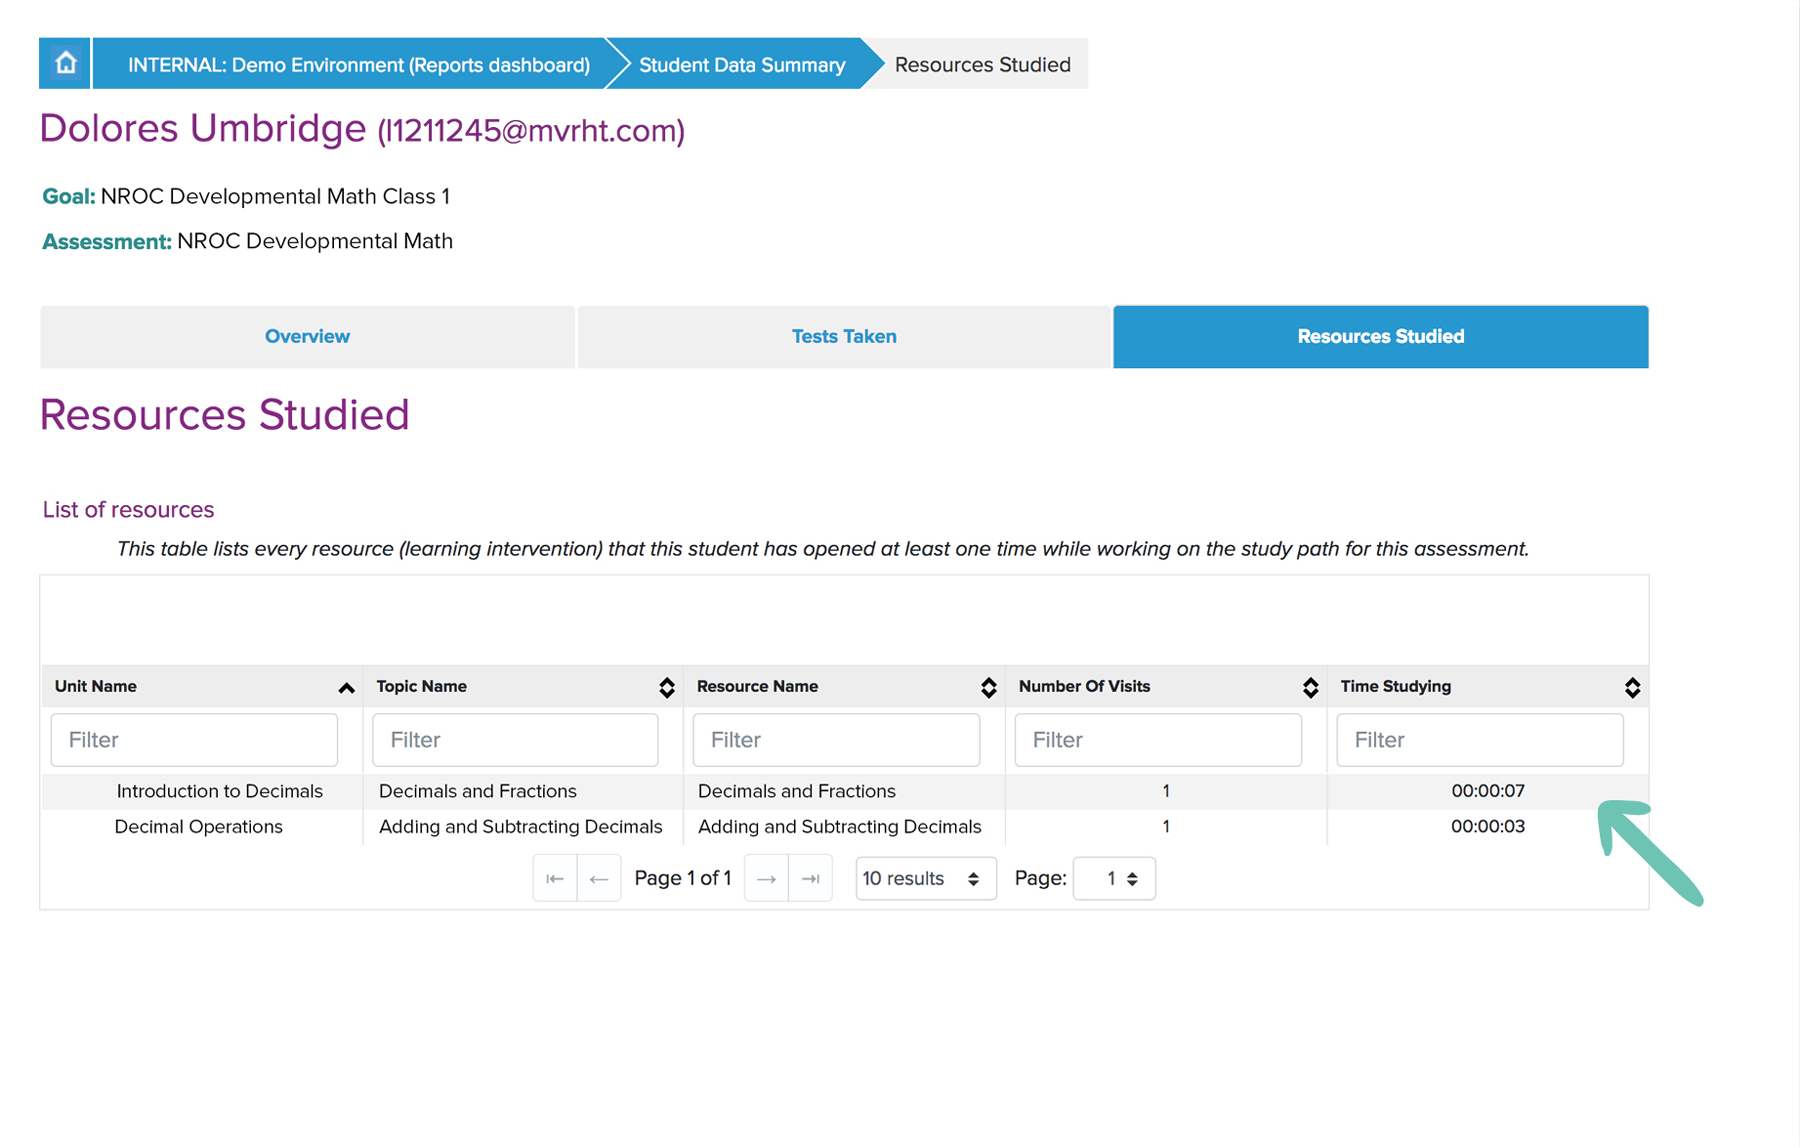Click the Unit Name filter field
This screenshot has width=1800, height=1147.
click(194, 739)
